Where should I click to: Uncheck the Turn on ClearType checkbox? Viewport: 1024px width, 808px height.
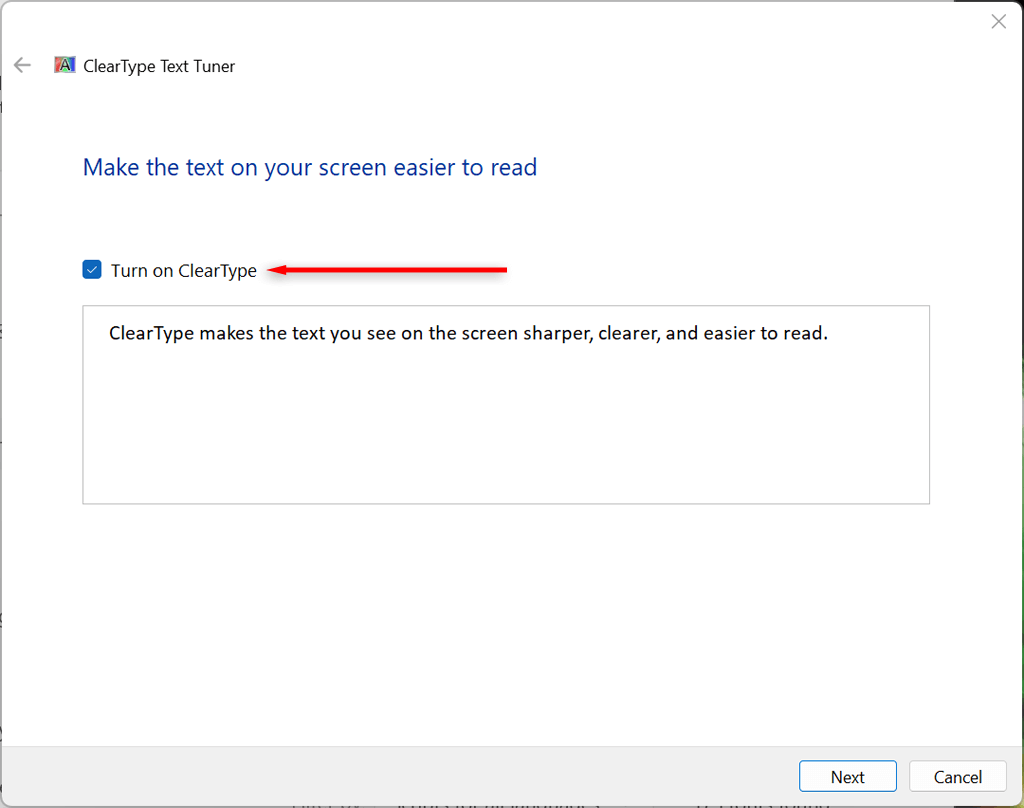click(x=92, y=270)
